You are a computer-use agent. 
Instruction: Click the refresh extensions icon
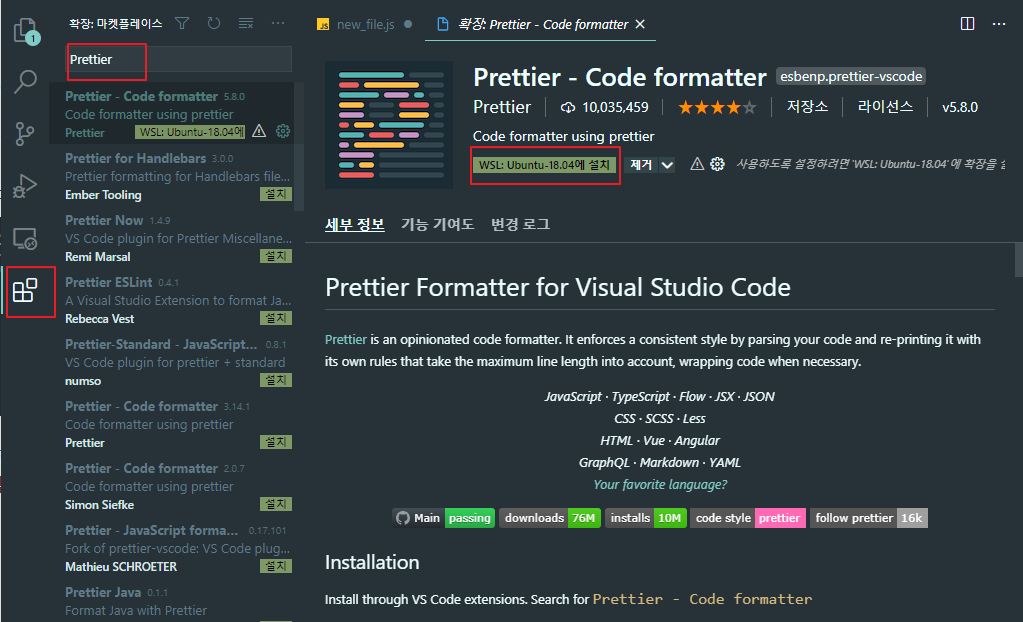213,23
